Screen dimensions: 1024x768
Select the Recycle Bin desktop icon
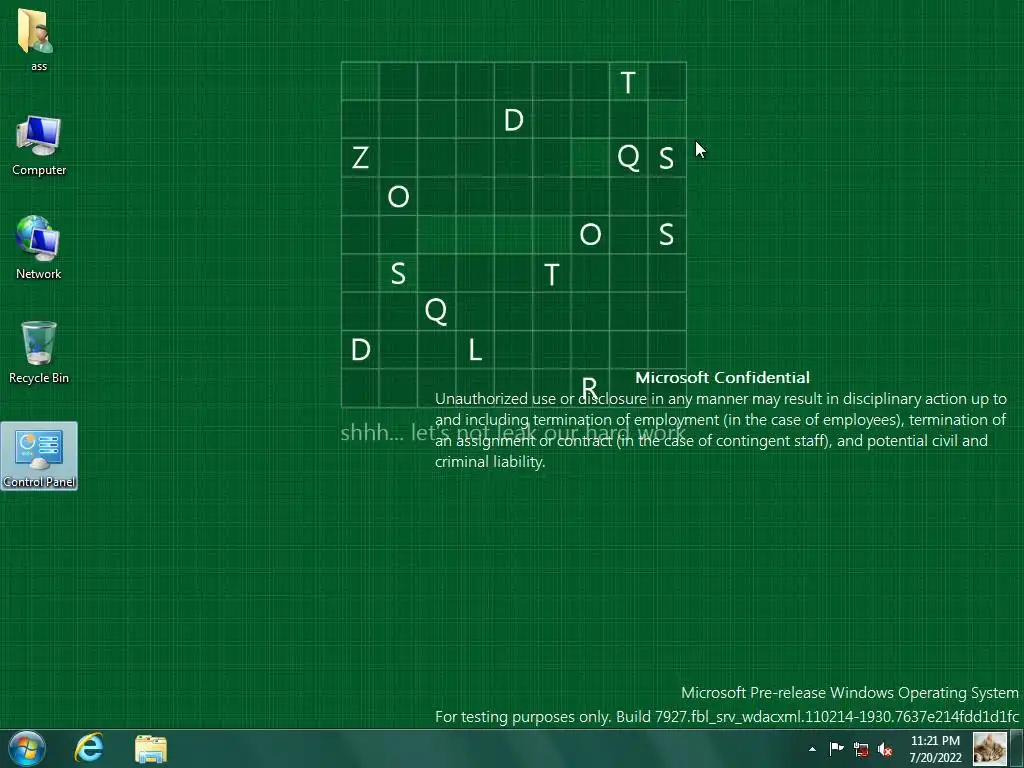(x=39, y=353)
